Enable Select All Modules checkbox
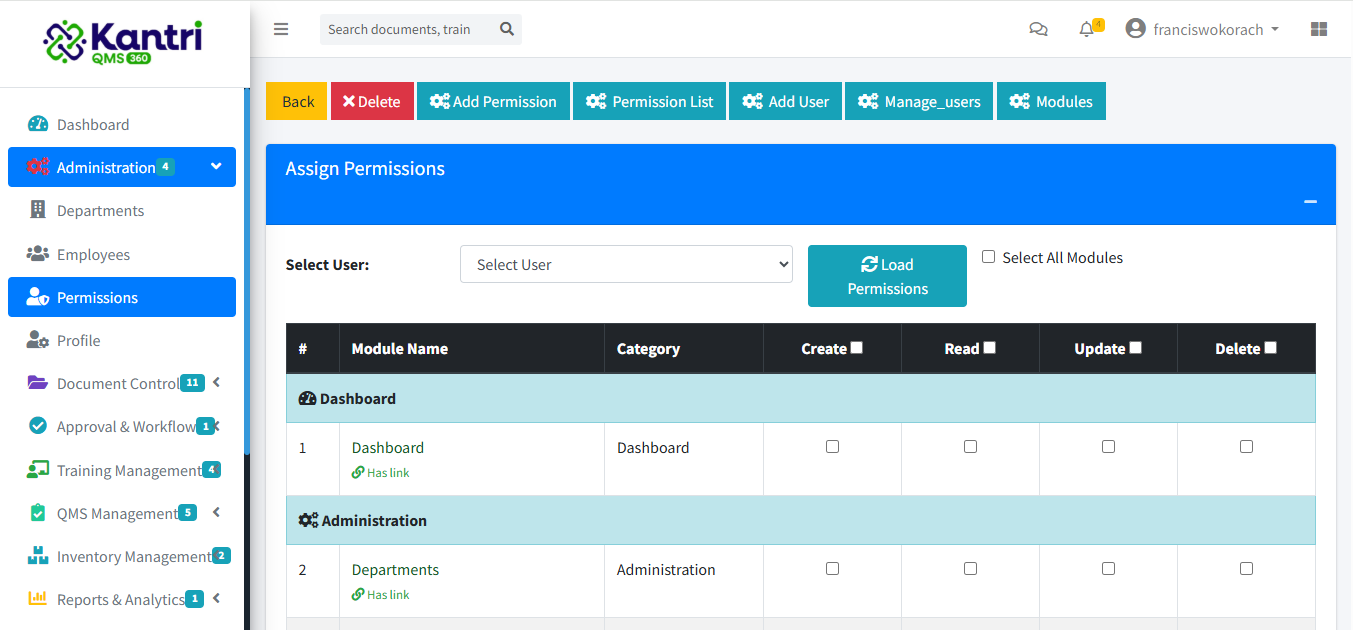 tap(988, 256)
